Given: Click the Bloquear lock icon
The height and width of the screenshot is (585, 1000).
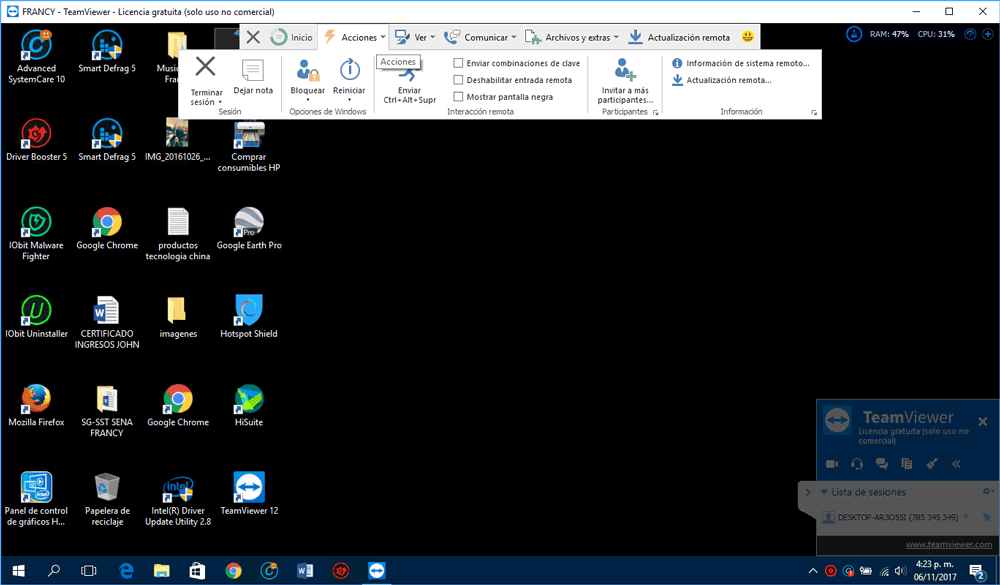Looking at the screenshot, I should click(x=307, y=70).
